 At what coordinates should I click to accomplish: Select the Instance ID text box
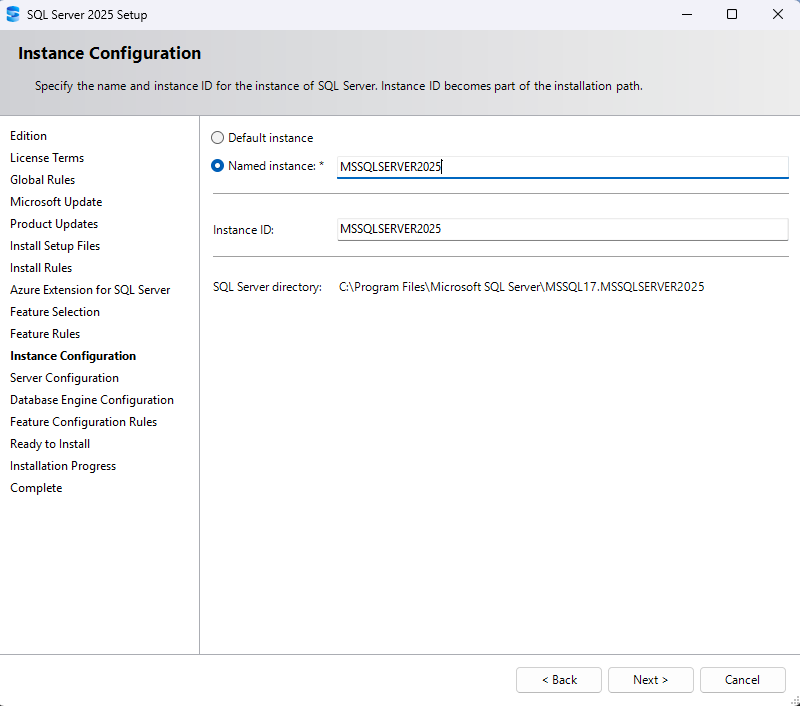(560, 229)
